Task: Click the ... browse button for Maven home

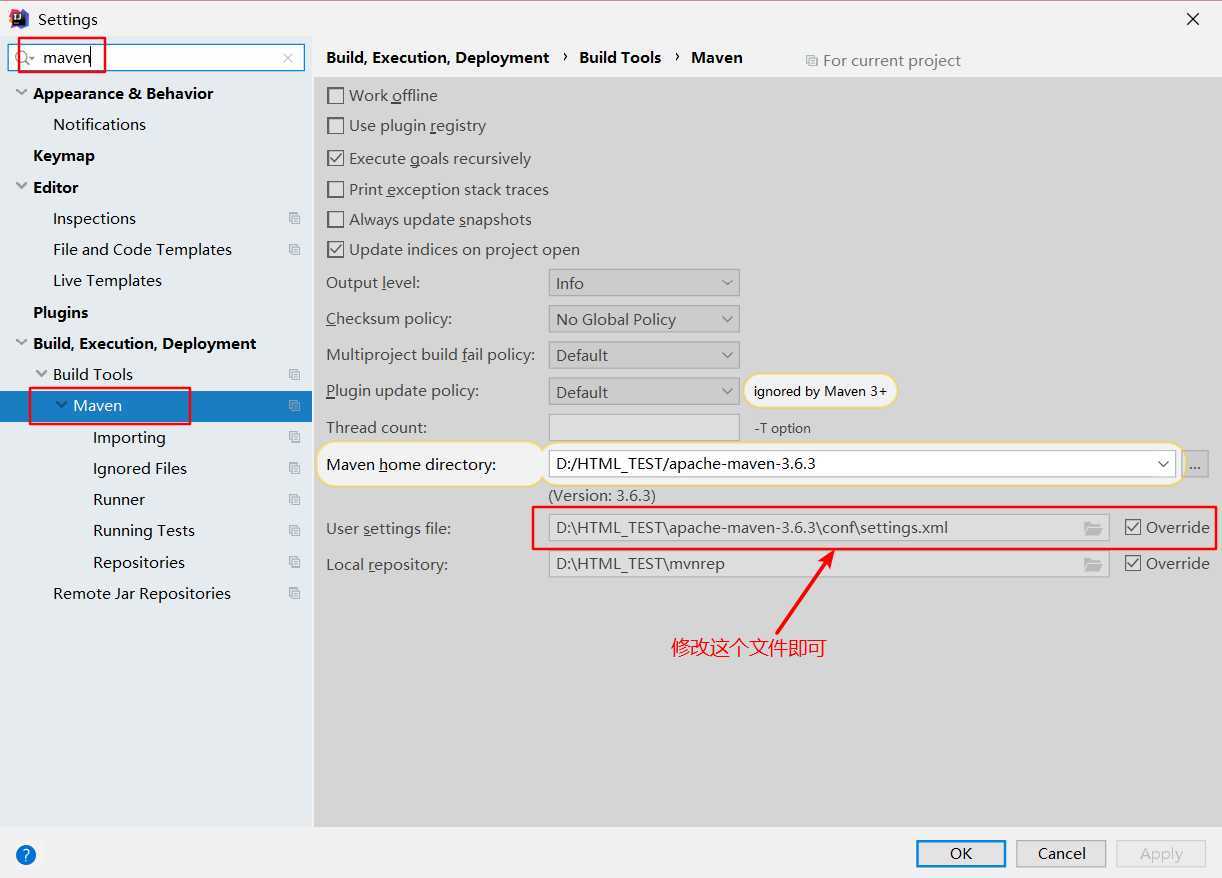Action: pyautogui.click(x=1196, y=464)
